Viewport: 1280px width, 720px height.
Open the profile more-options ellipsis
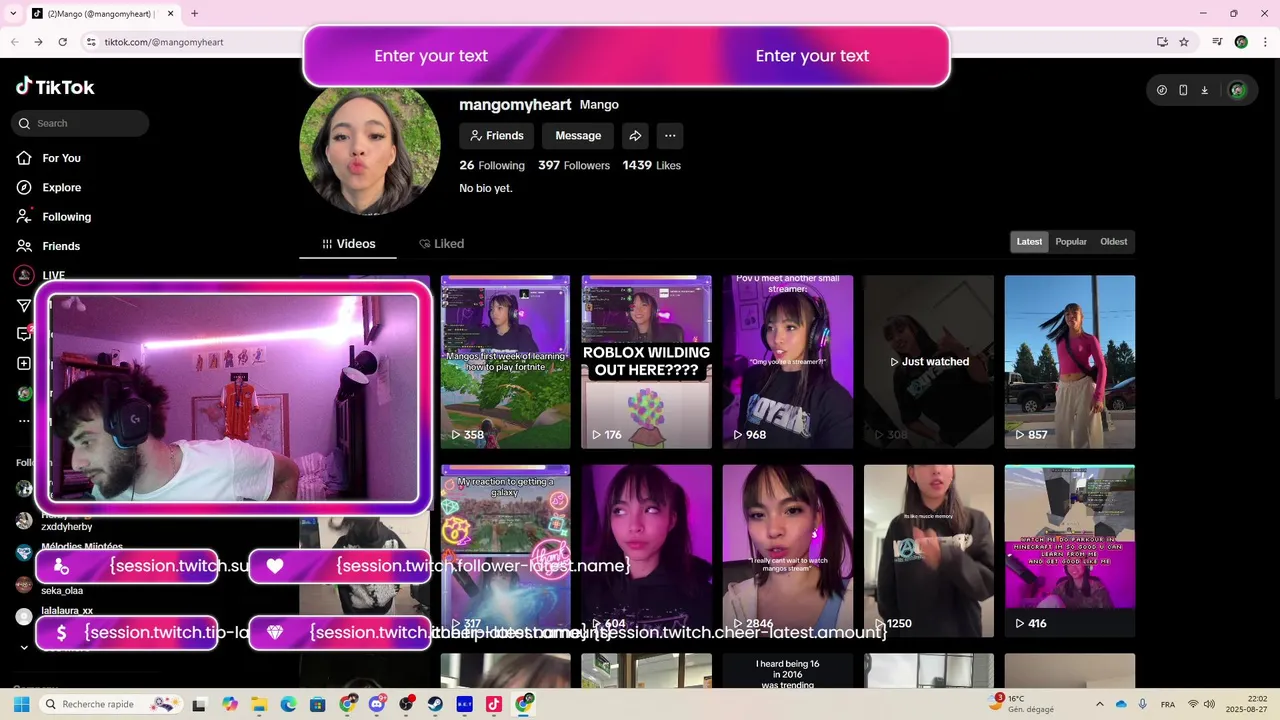670,136
